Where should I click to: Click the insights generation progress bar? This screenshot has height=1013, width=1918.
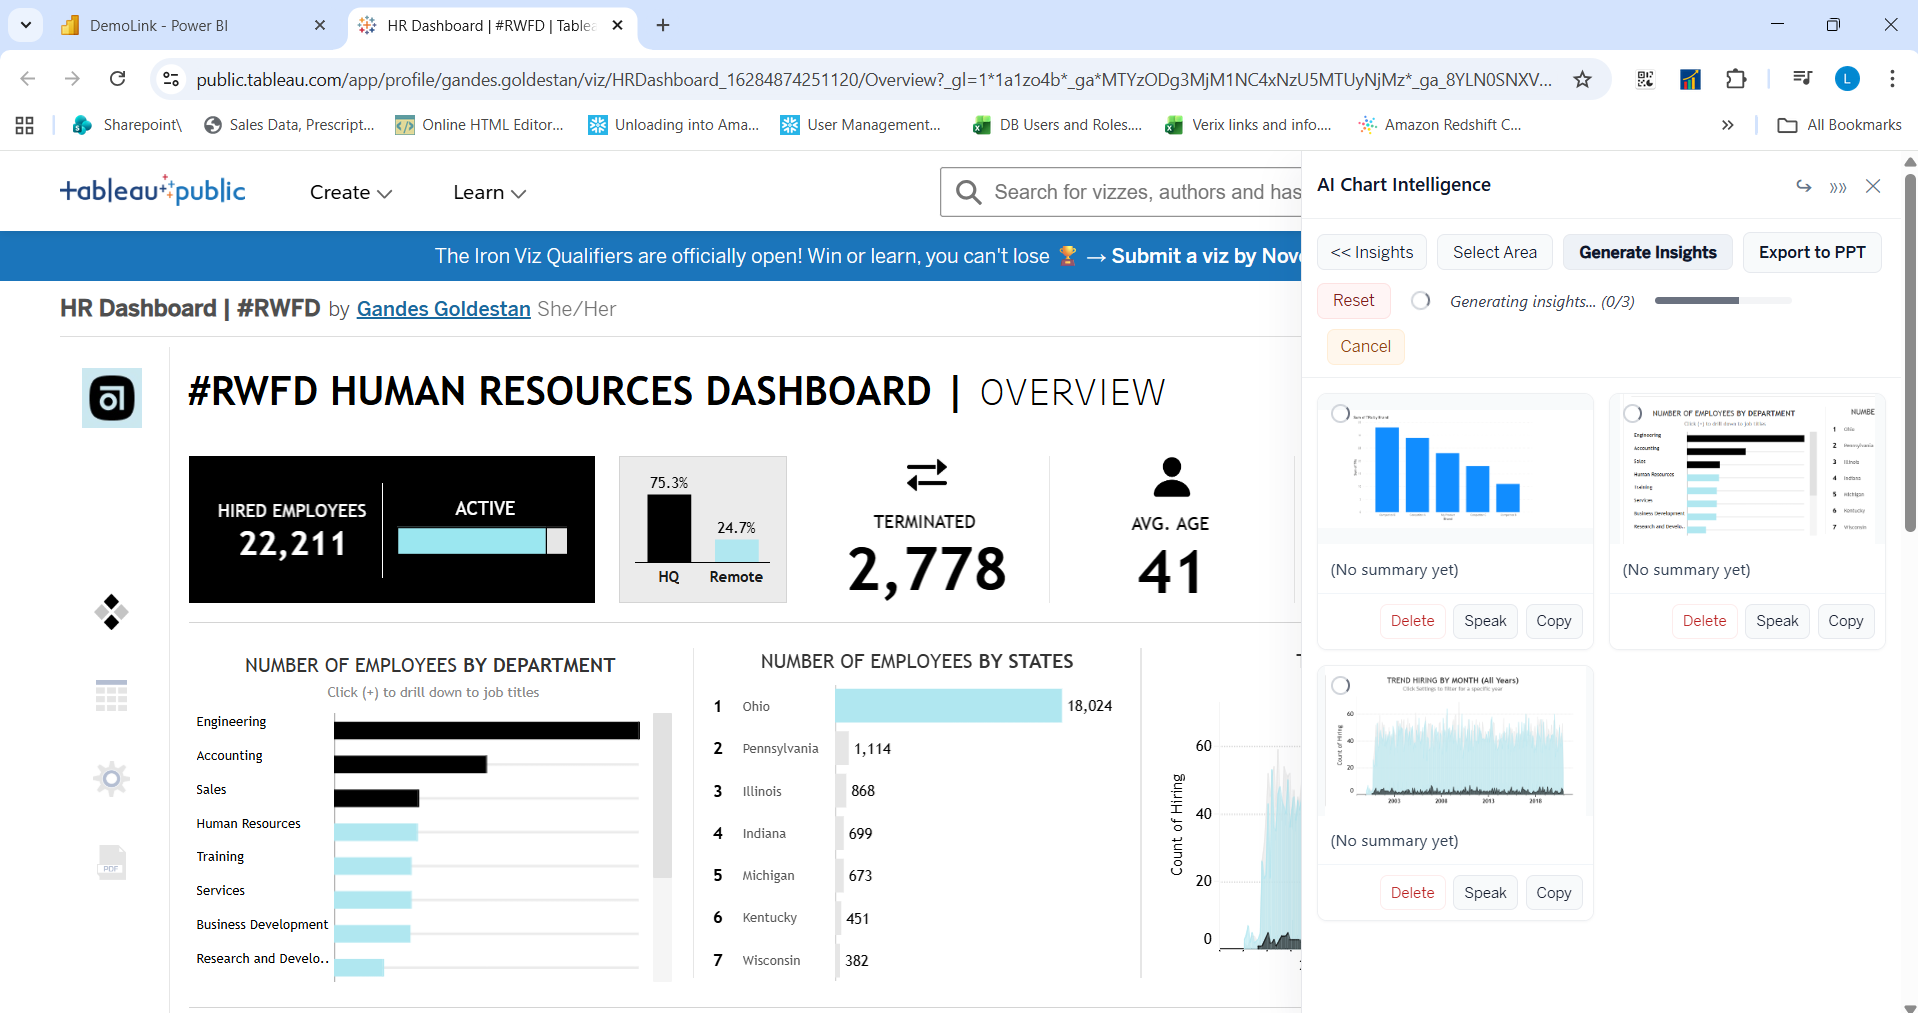(1720, 300)
